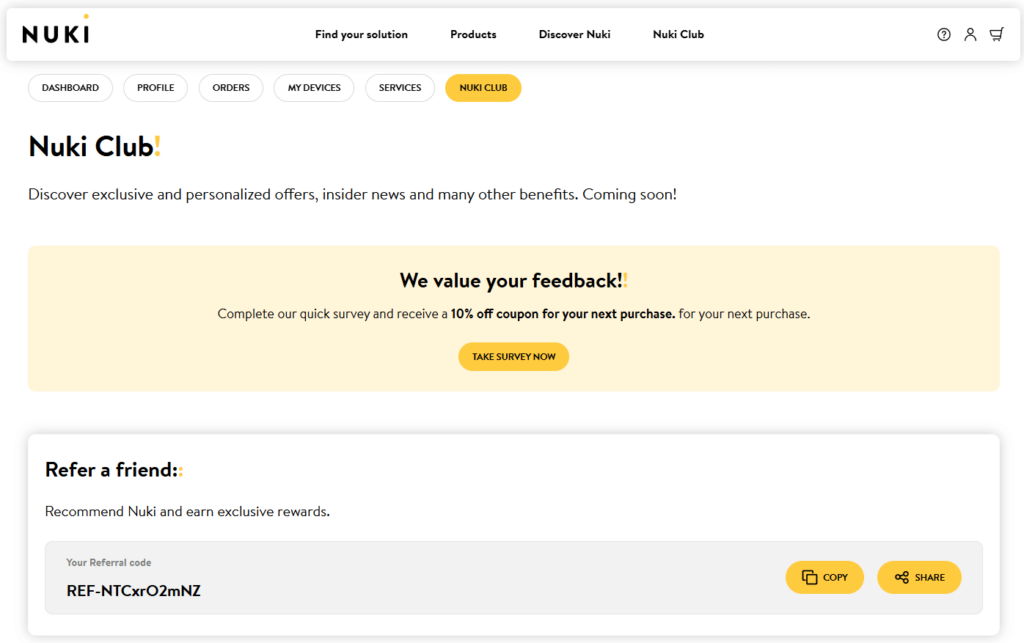Open Find your solution menu
1024x643 pixels.
[x=361, y=35]
